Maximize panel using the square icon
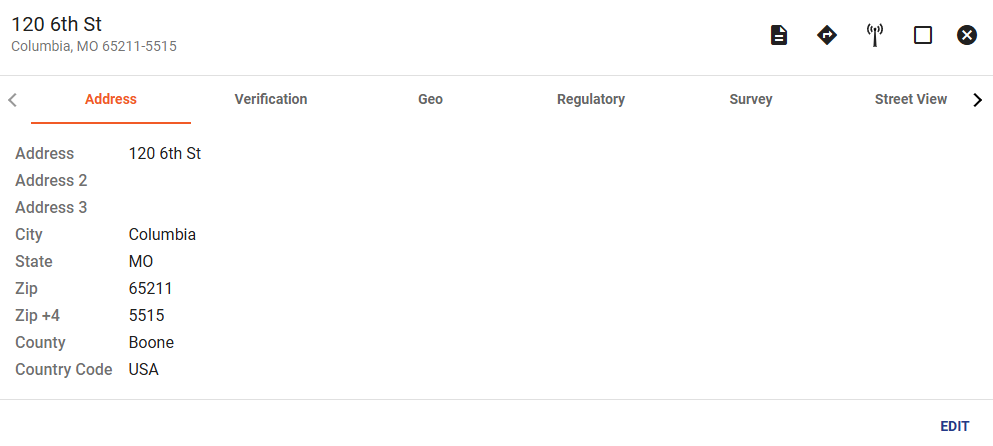Viewport: 993px width, 446px height. (x=923, y=35)
